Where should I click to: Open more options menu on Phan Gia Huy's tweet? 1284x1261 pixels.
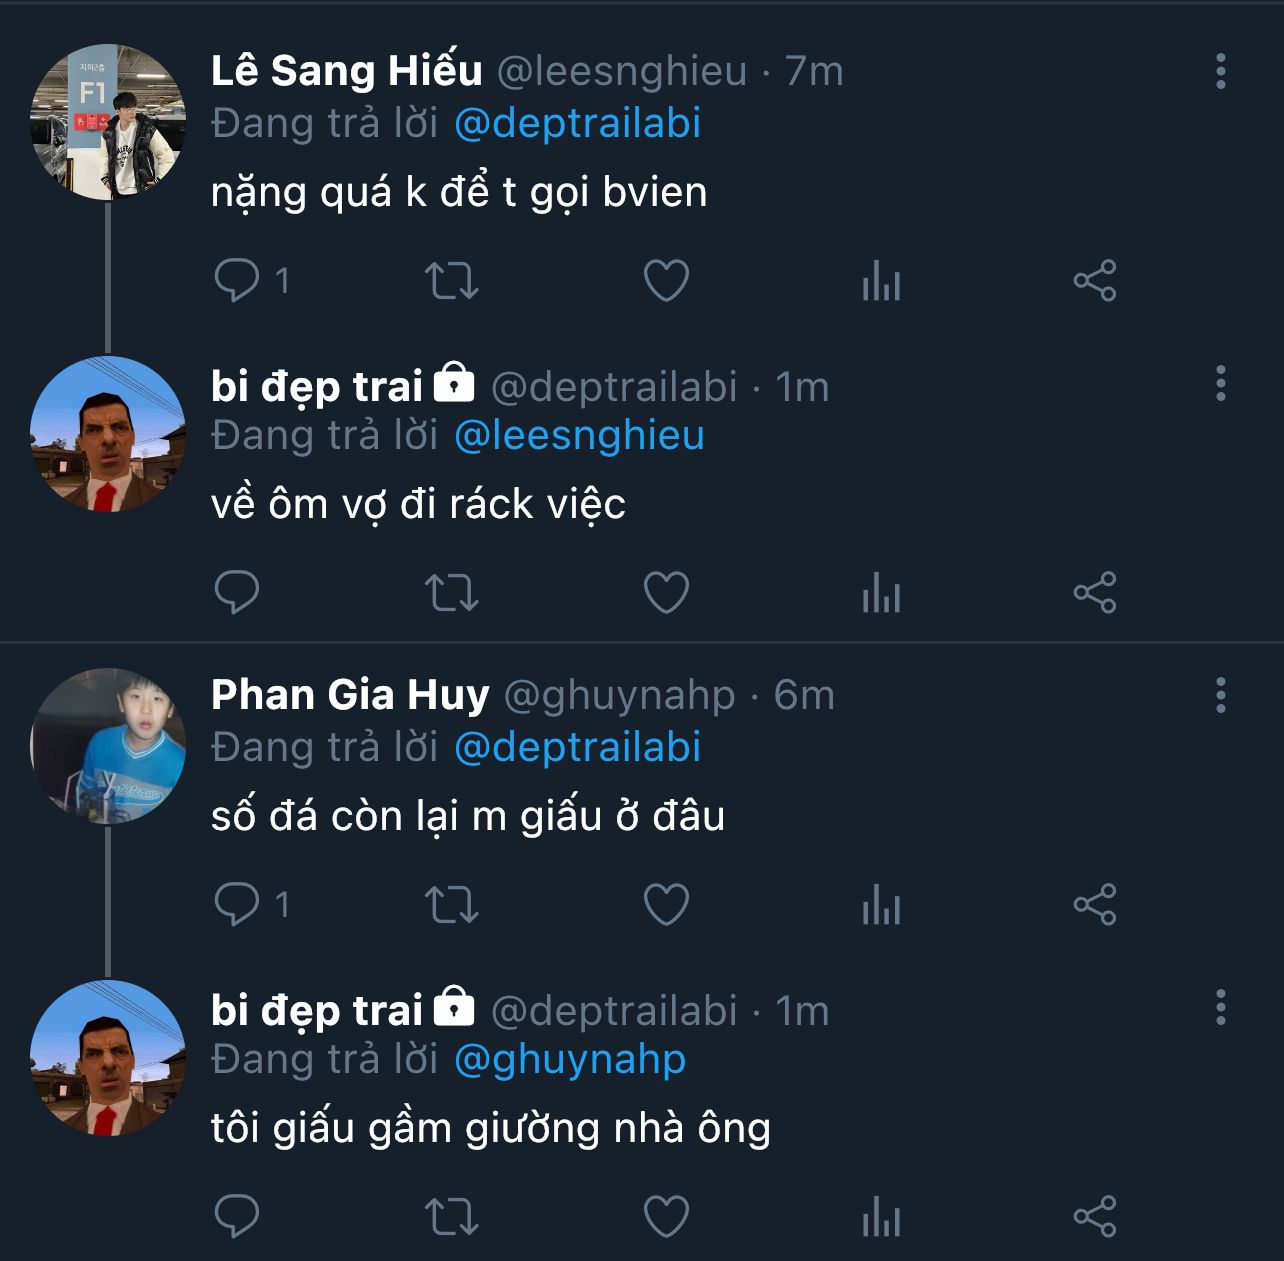coord(1220,695)
